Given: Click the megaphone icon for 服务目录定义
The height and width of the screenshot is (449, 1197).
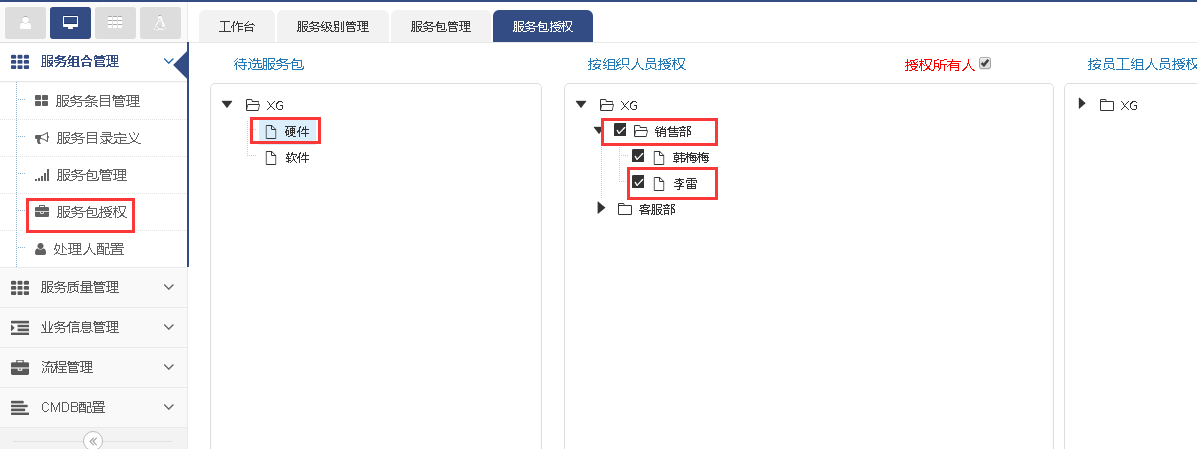Looking at the screenshot, I should coord(42,138).
